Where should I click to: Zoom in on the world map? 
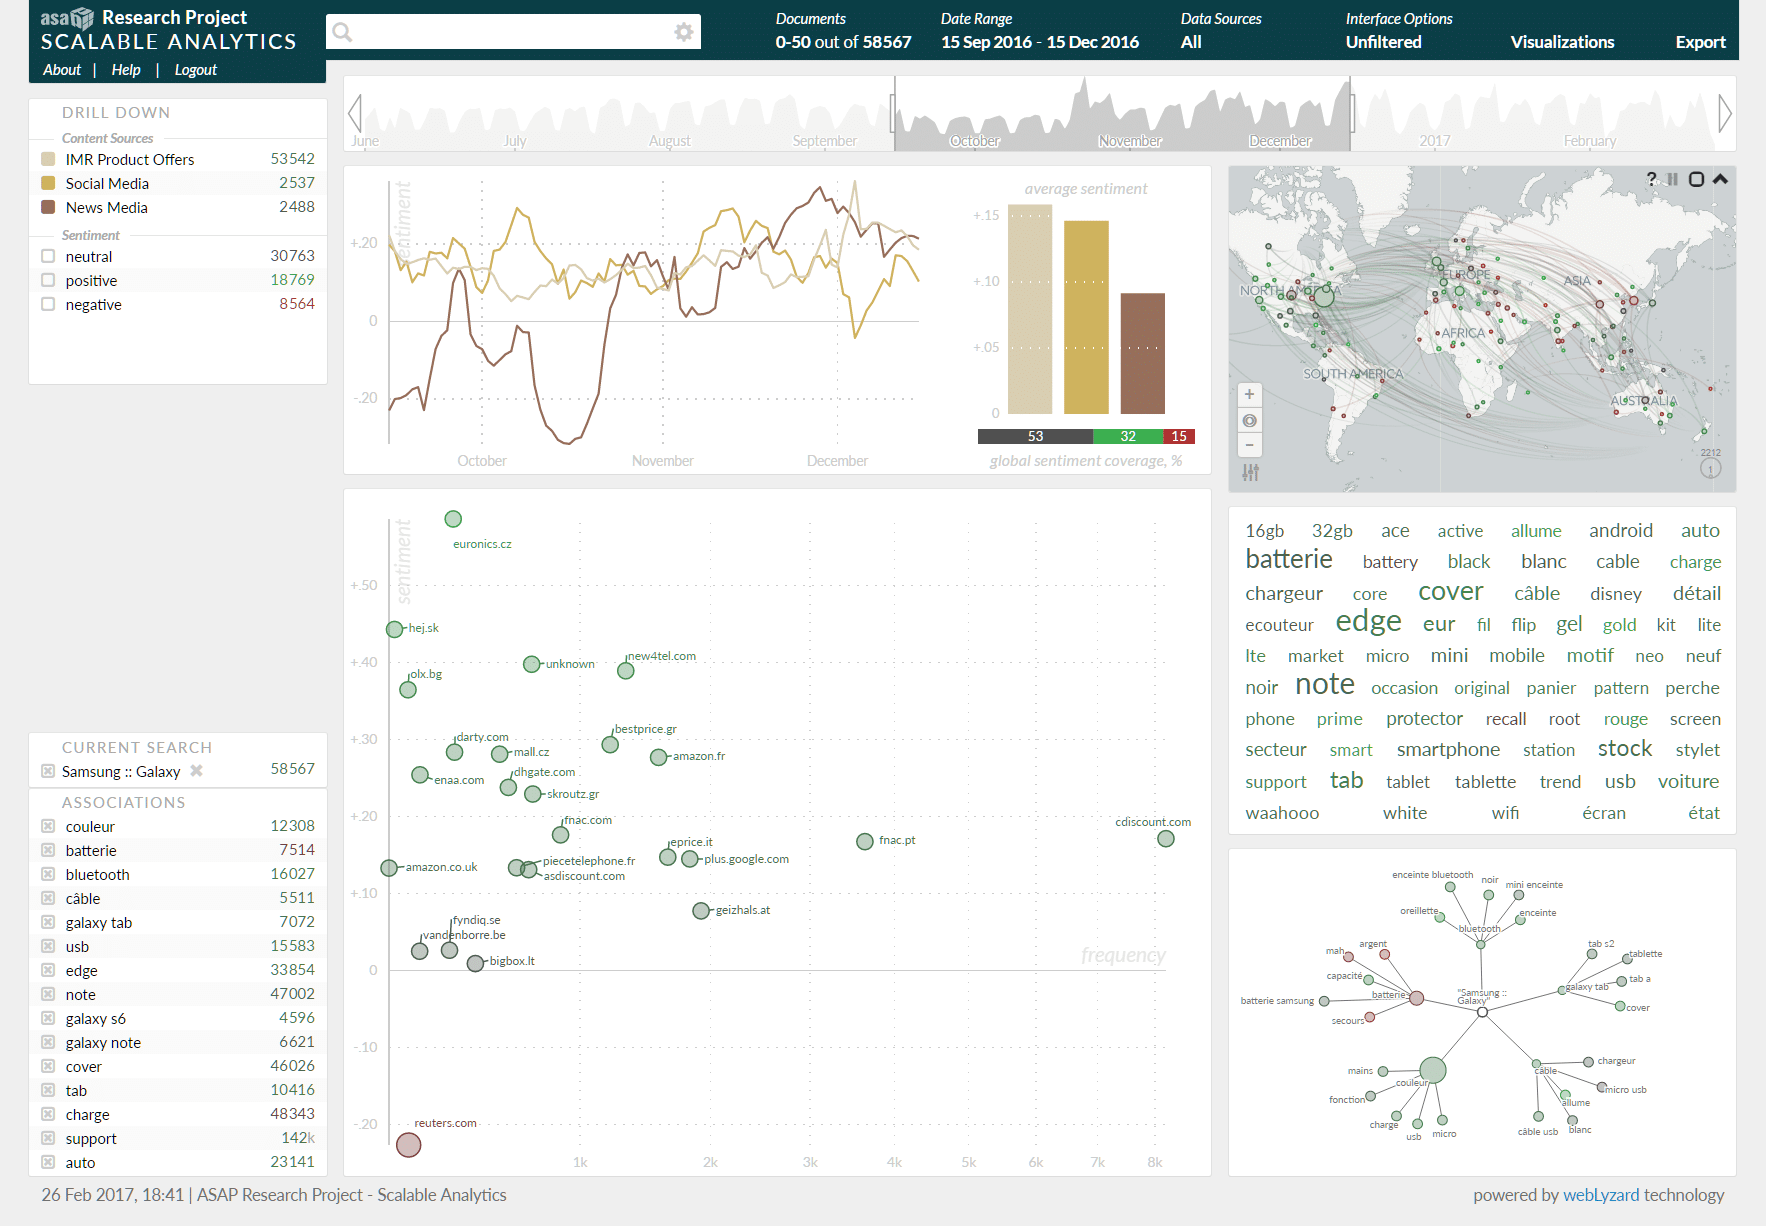click(1249, 394)
